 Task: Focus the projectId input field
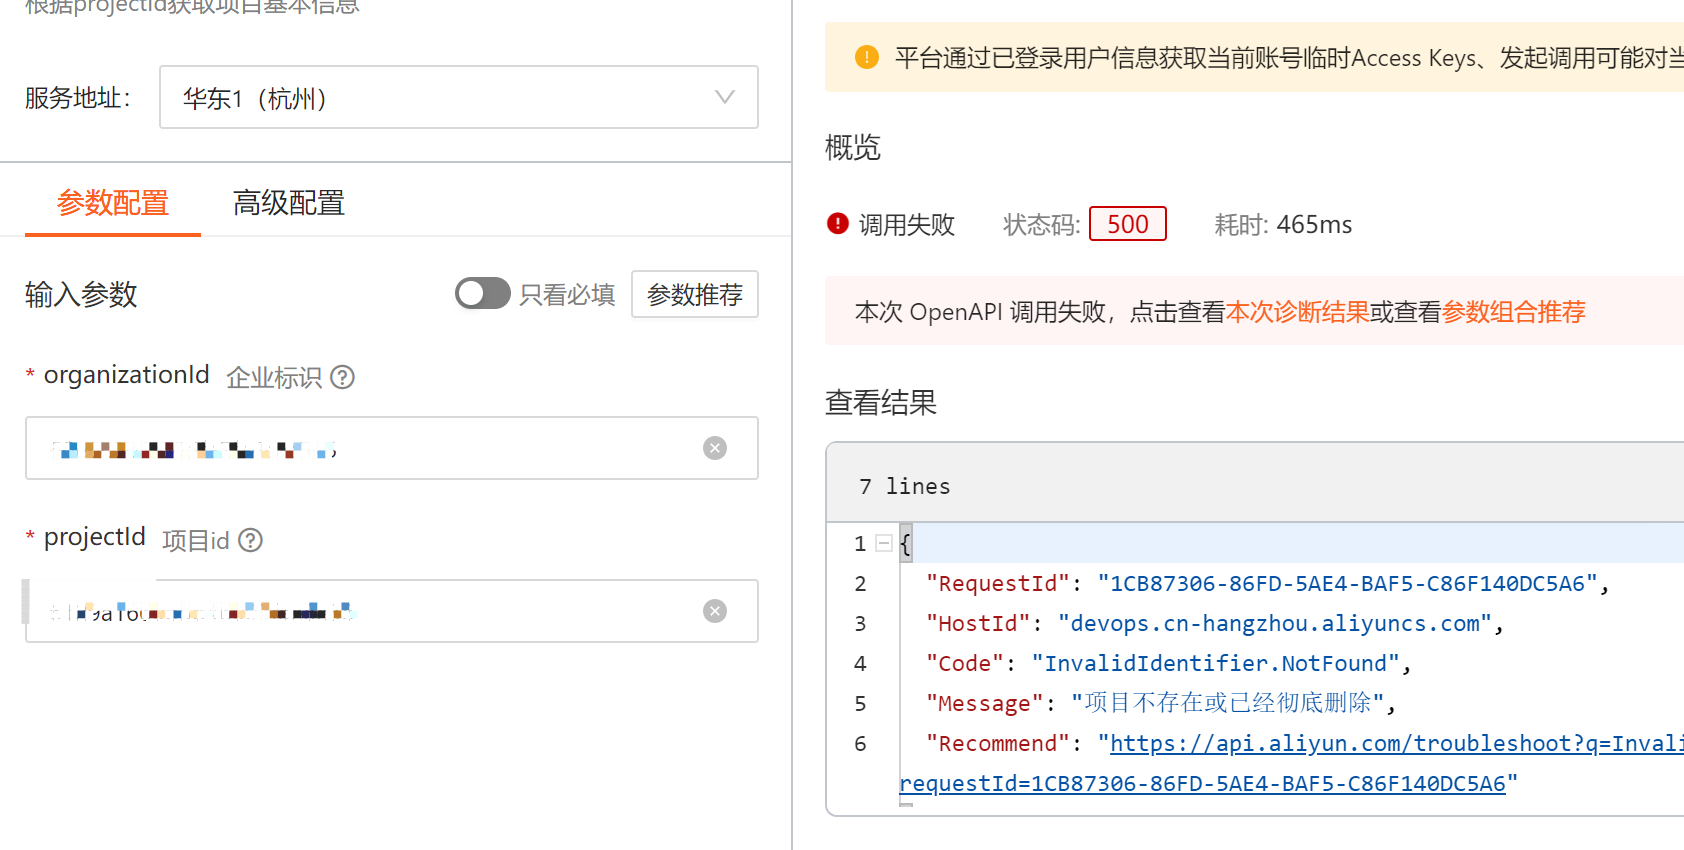(x=392, y=611)
